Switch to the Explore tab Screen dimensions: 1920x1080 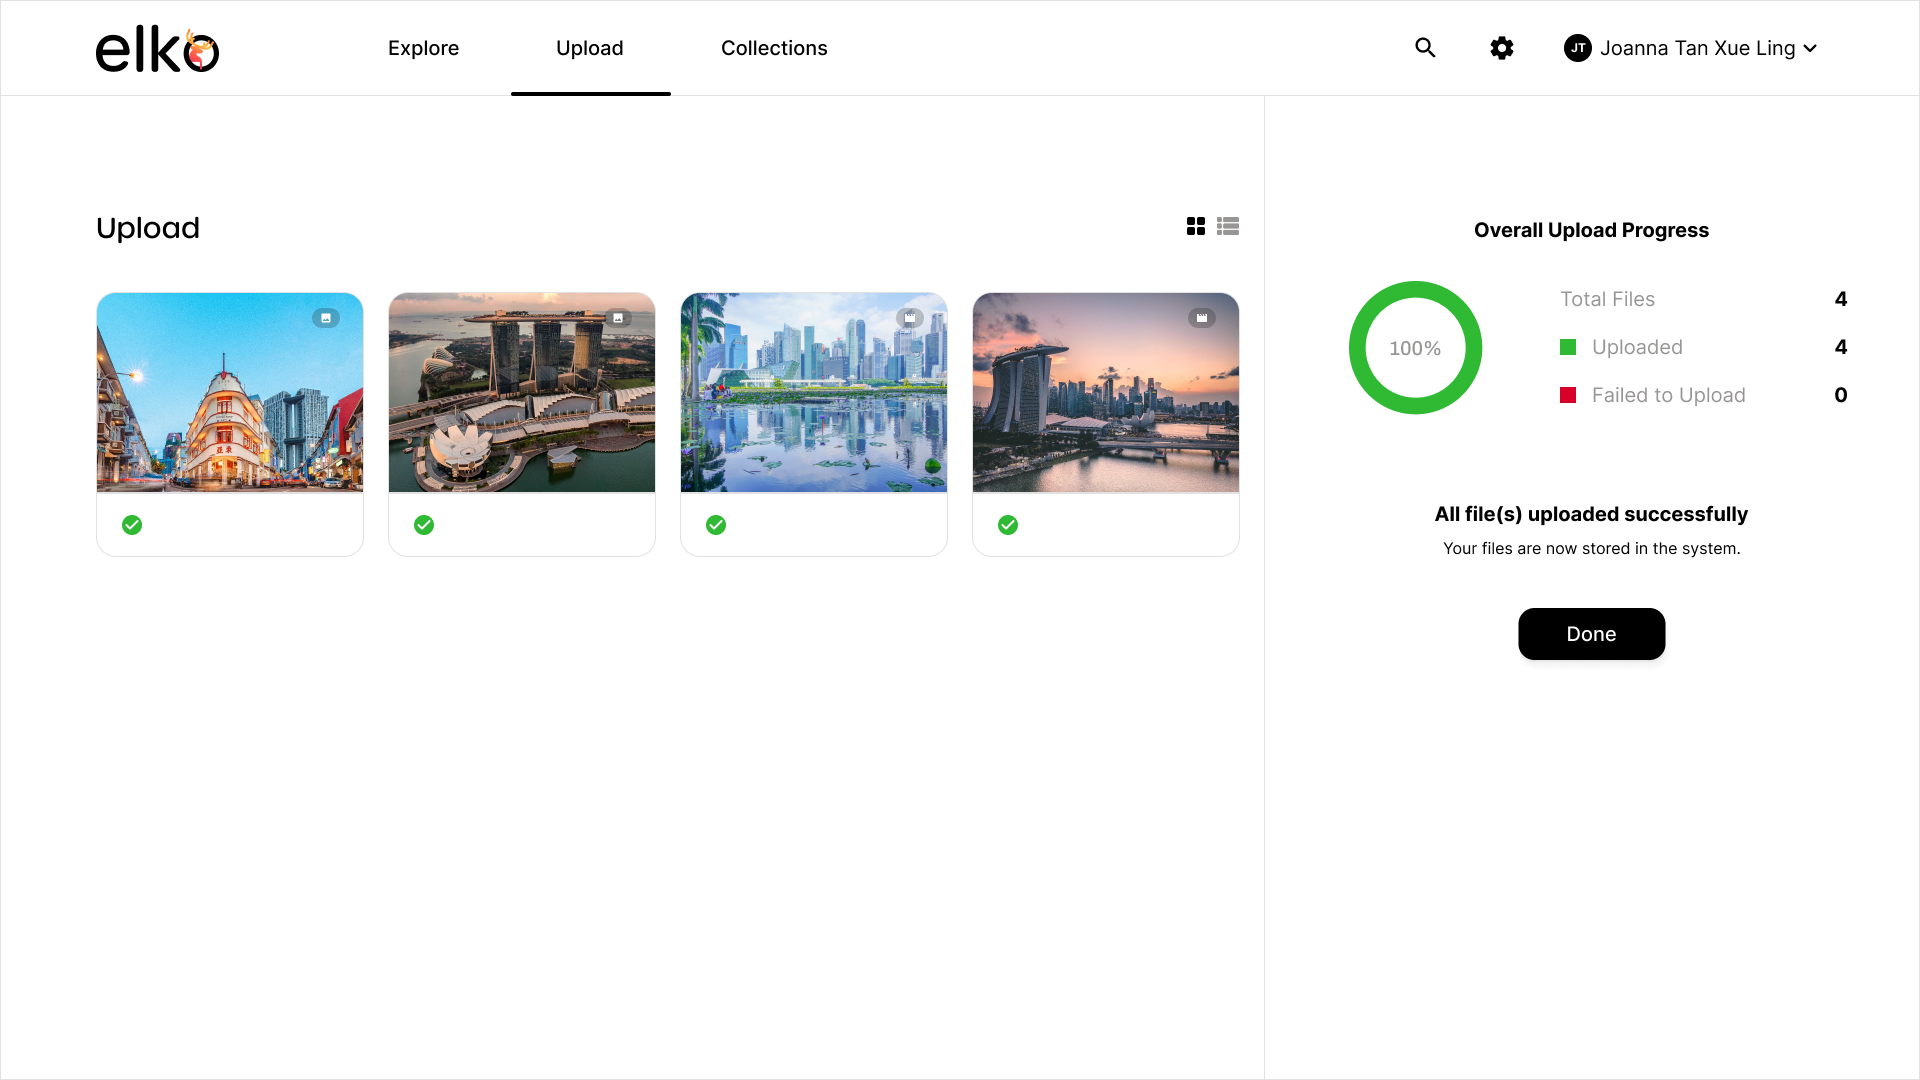point(423,47)
